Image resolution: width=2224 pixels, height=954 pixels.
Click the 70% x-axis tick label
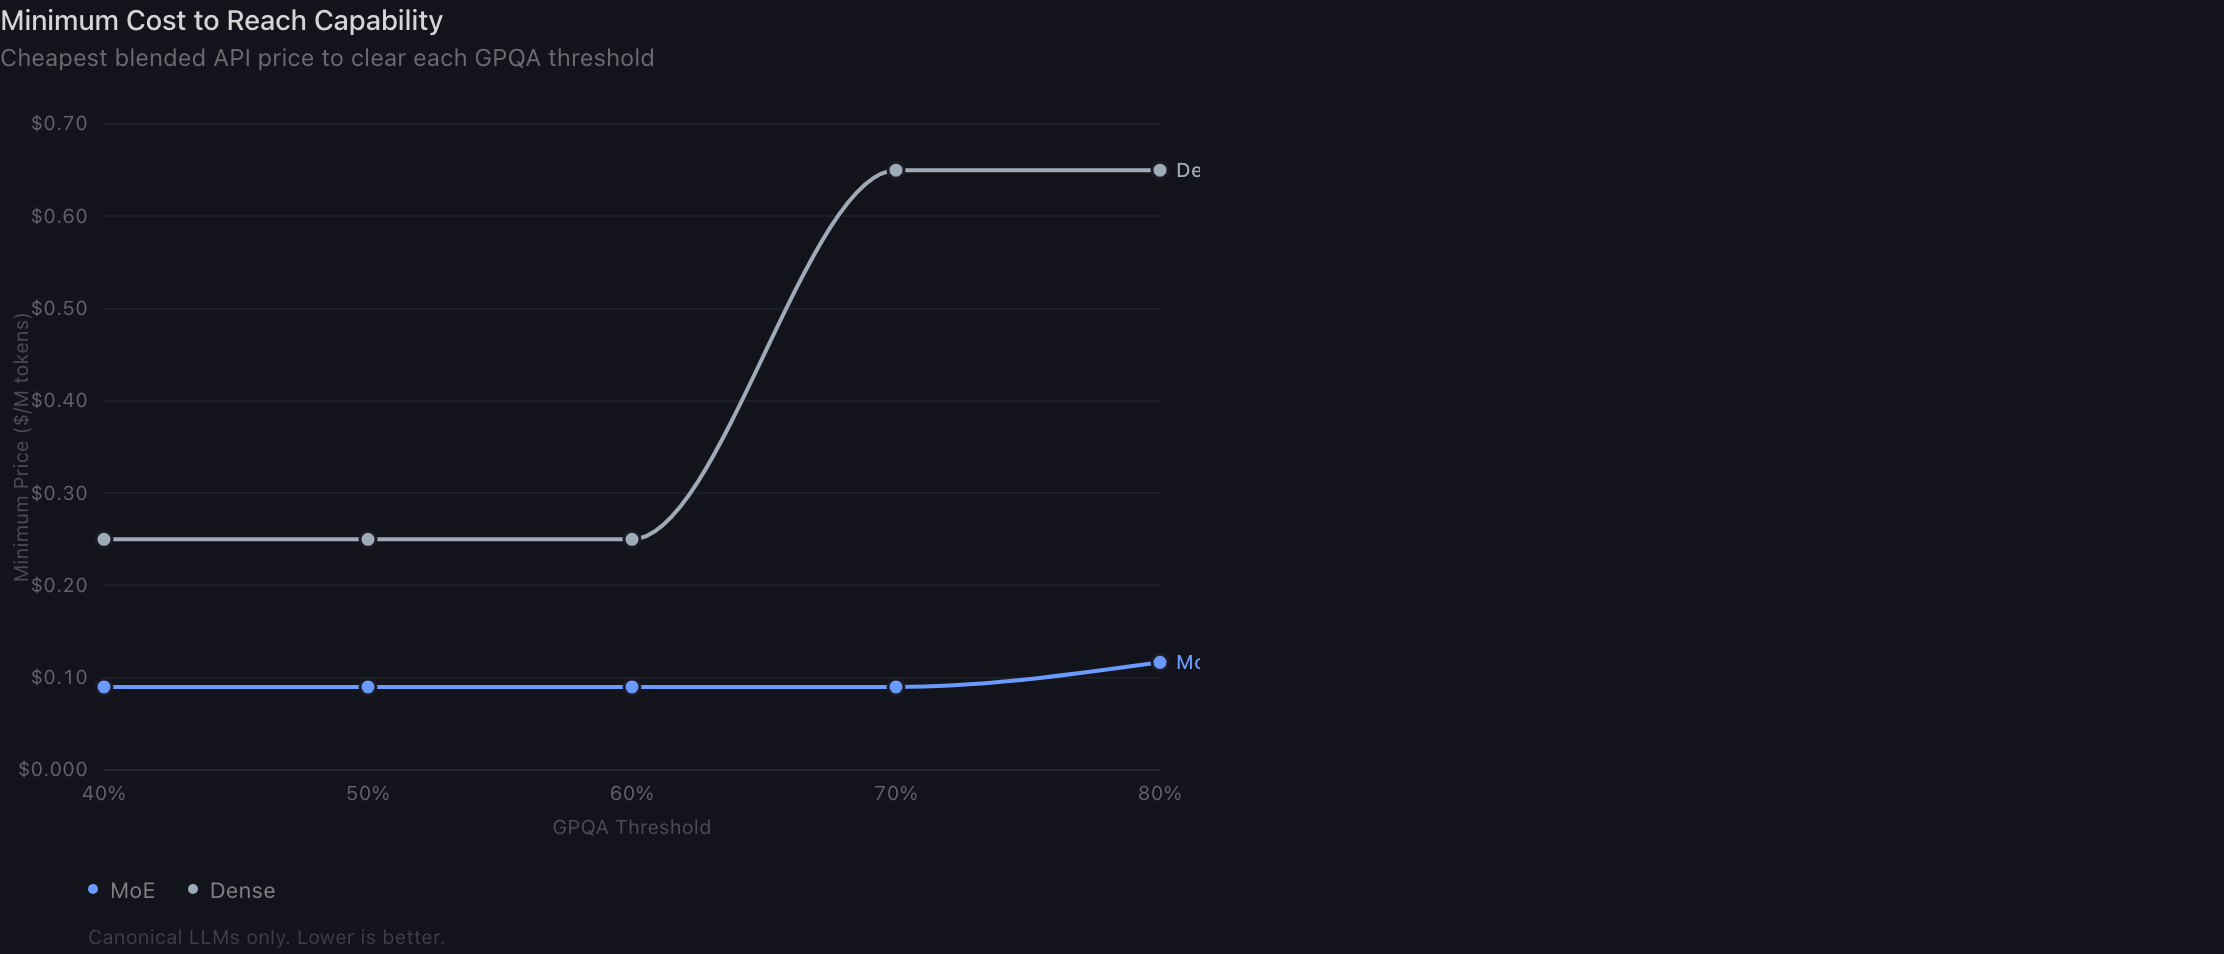[x=896, y=793]
